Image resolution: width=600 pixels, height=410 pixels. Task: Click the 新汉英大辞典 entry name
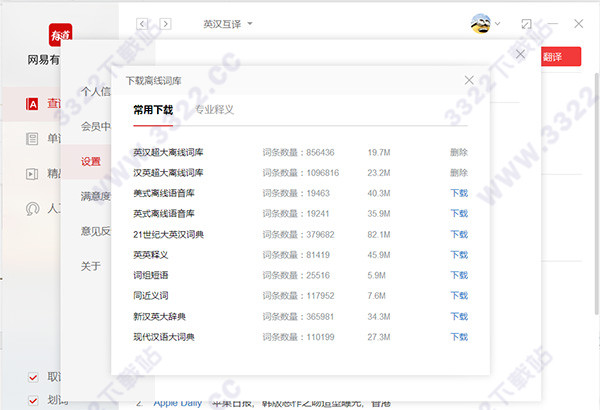point(159,317)
